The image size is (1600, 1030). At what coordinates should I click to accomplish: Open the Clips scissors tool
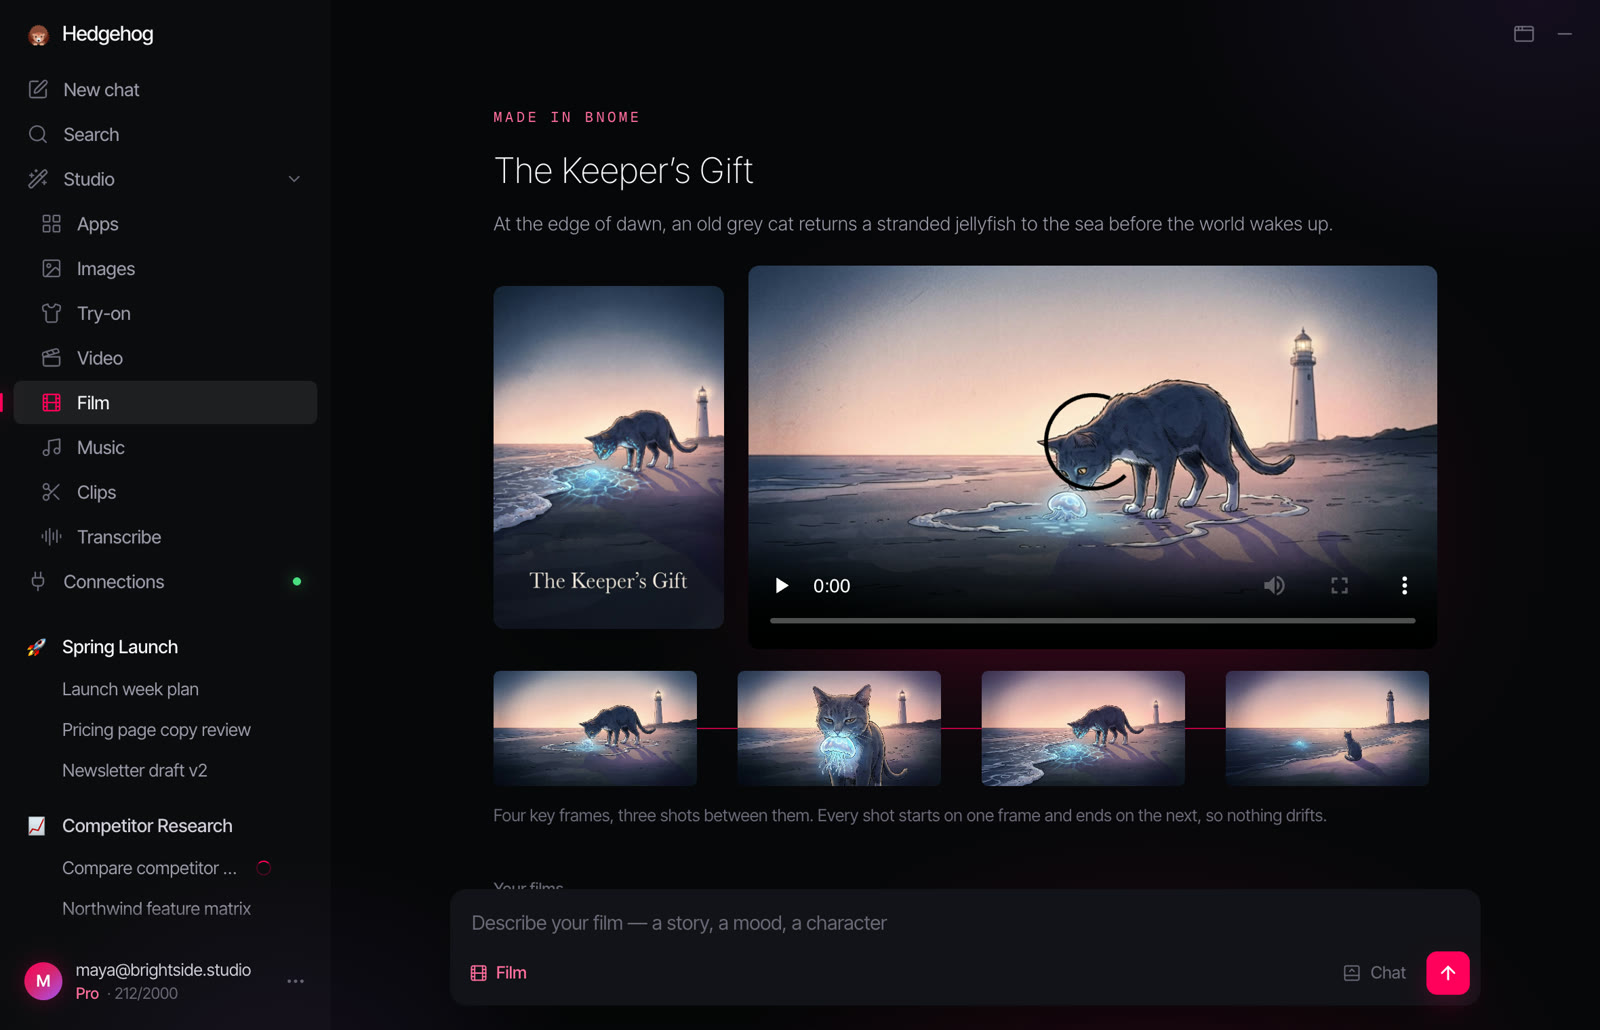coord(165,492)
